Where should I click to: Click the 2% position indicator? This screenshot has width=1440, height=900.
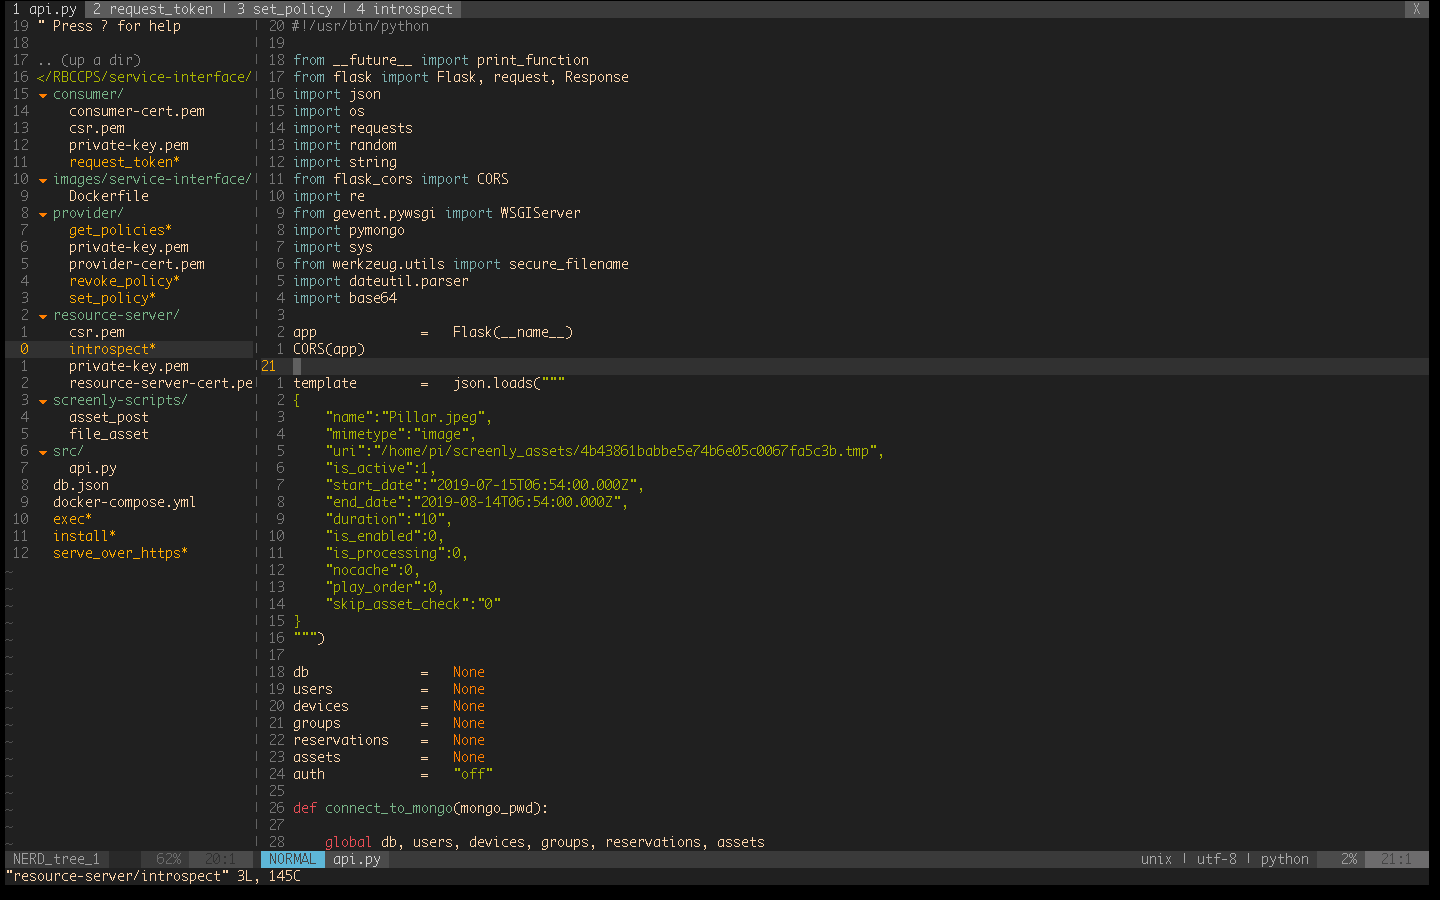click(1349, 859)
